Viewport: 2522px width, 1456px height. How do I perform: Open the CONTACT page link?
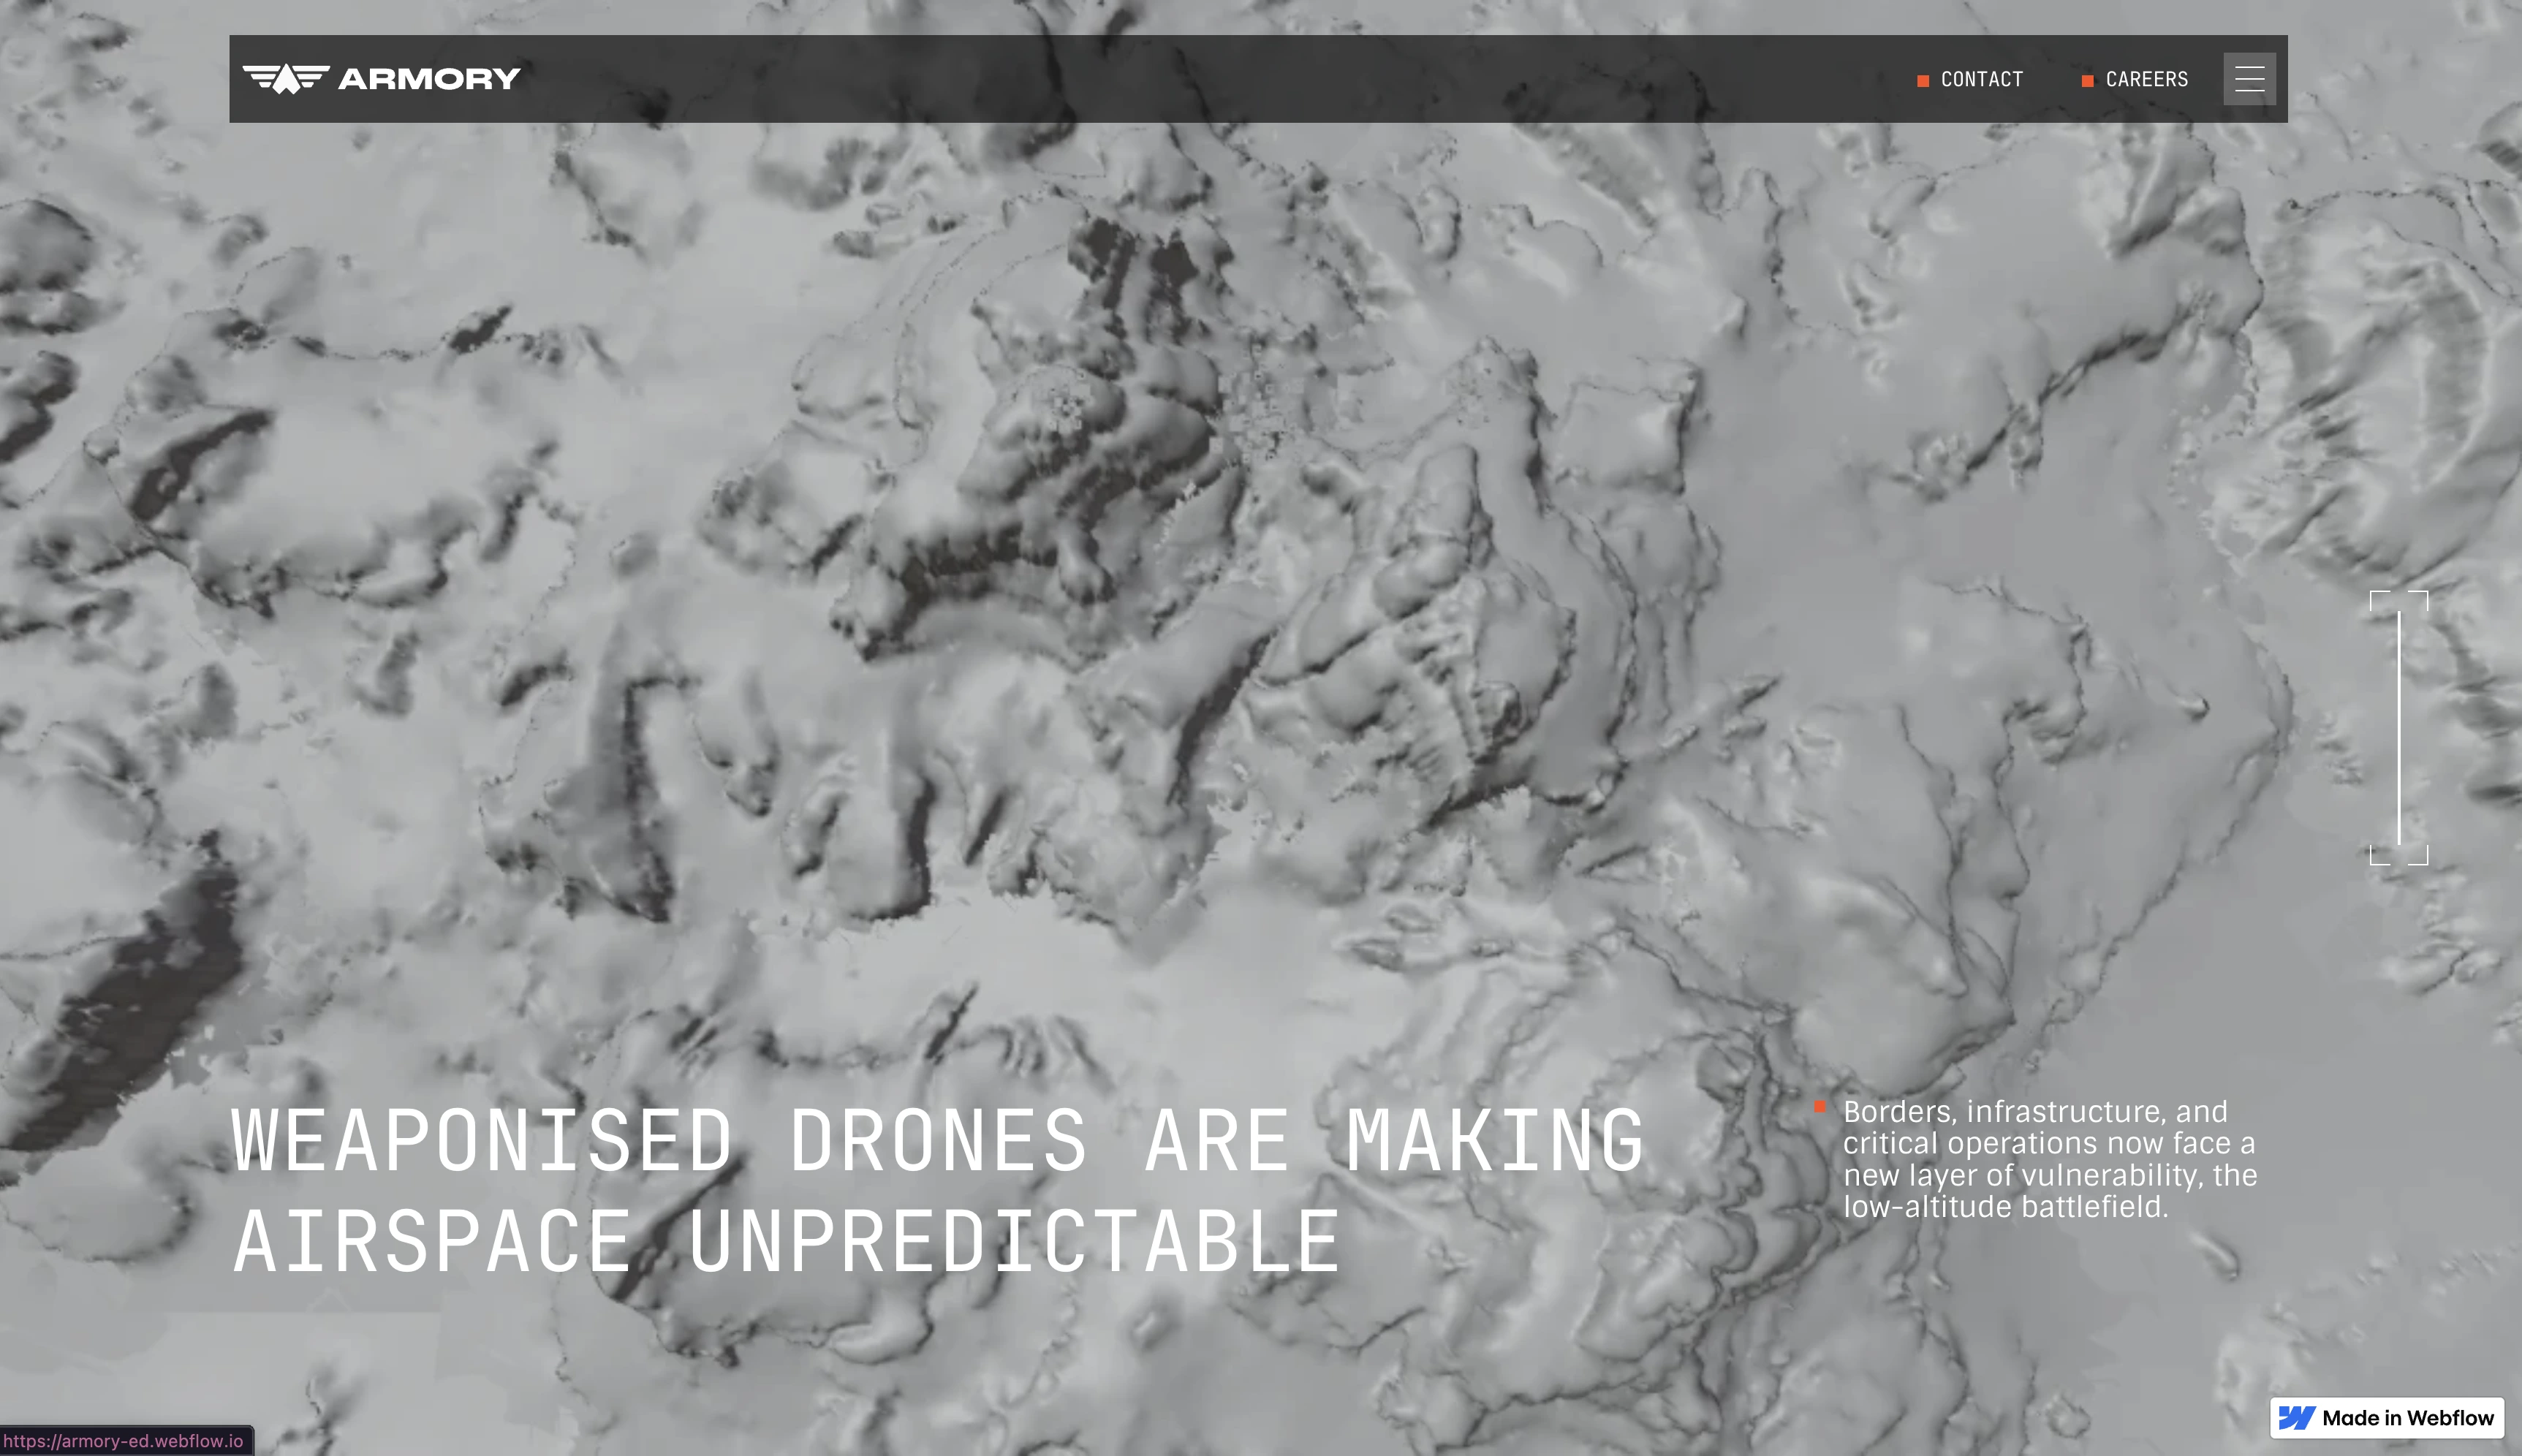click(1981, 80)
